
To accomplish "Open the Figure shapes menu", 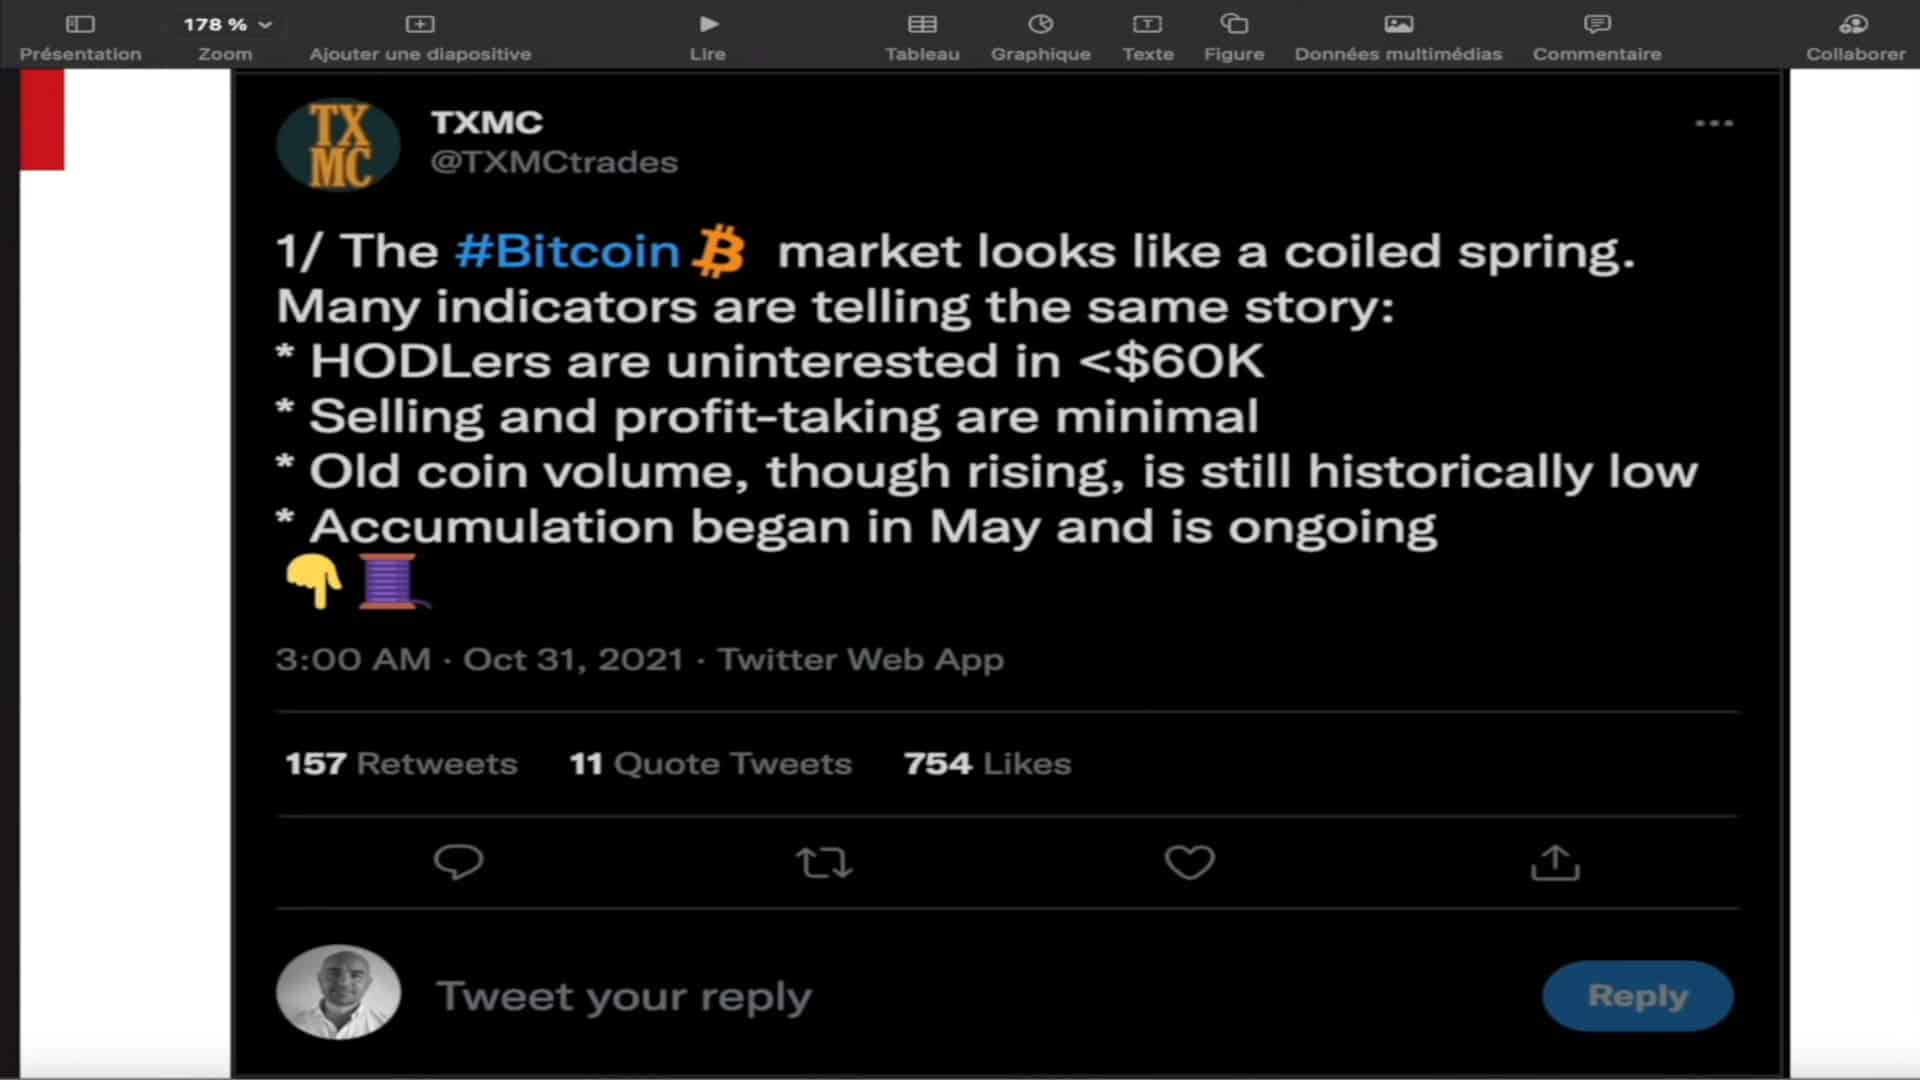I will (1234, 36).
